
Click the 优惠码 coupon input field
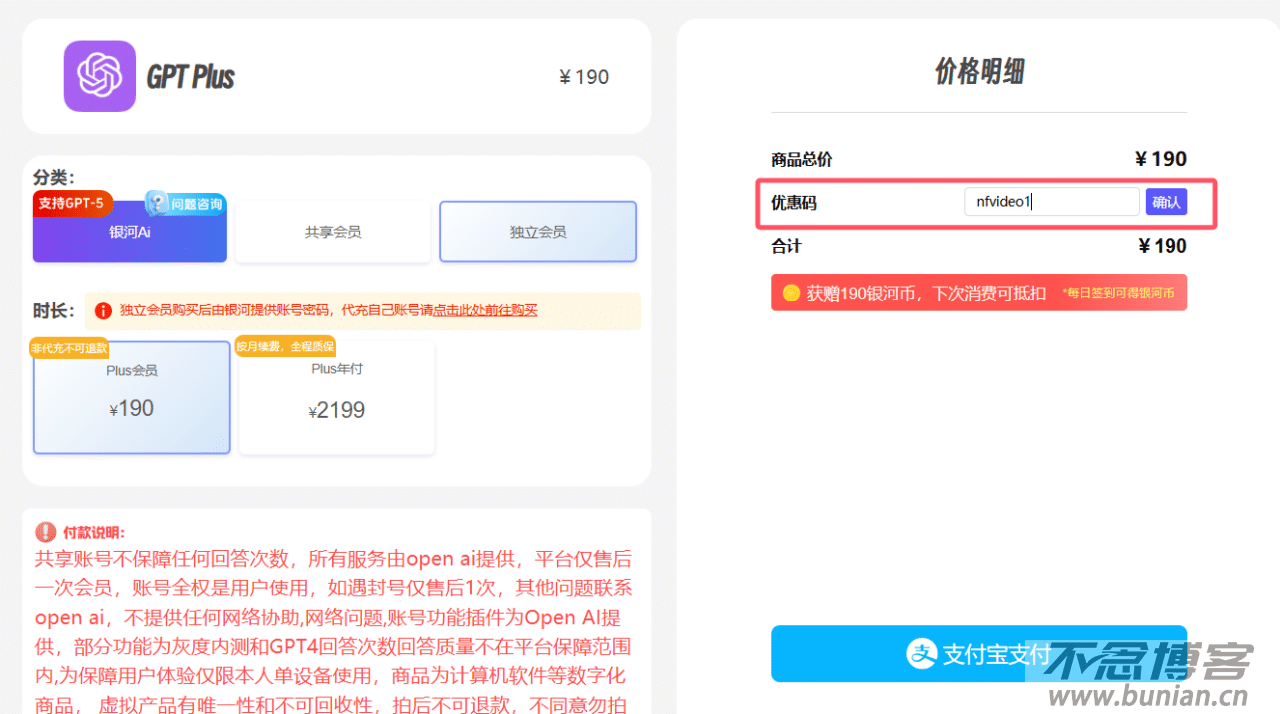(x=1051, y=201)
